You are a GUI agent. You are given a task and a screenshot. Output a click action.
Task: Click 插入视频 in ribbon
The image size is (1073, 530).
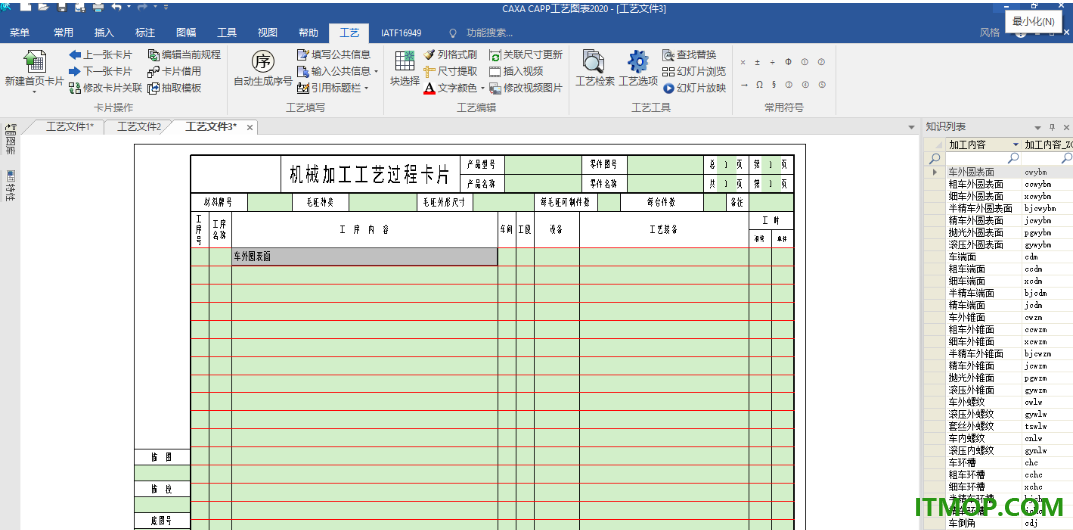tap(516, 71)
